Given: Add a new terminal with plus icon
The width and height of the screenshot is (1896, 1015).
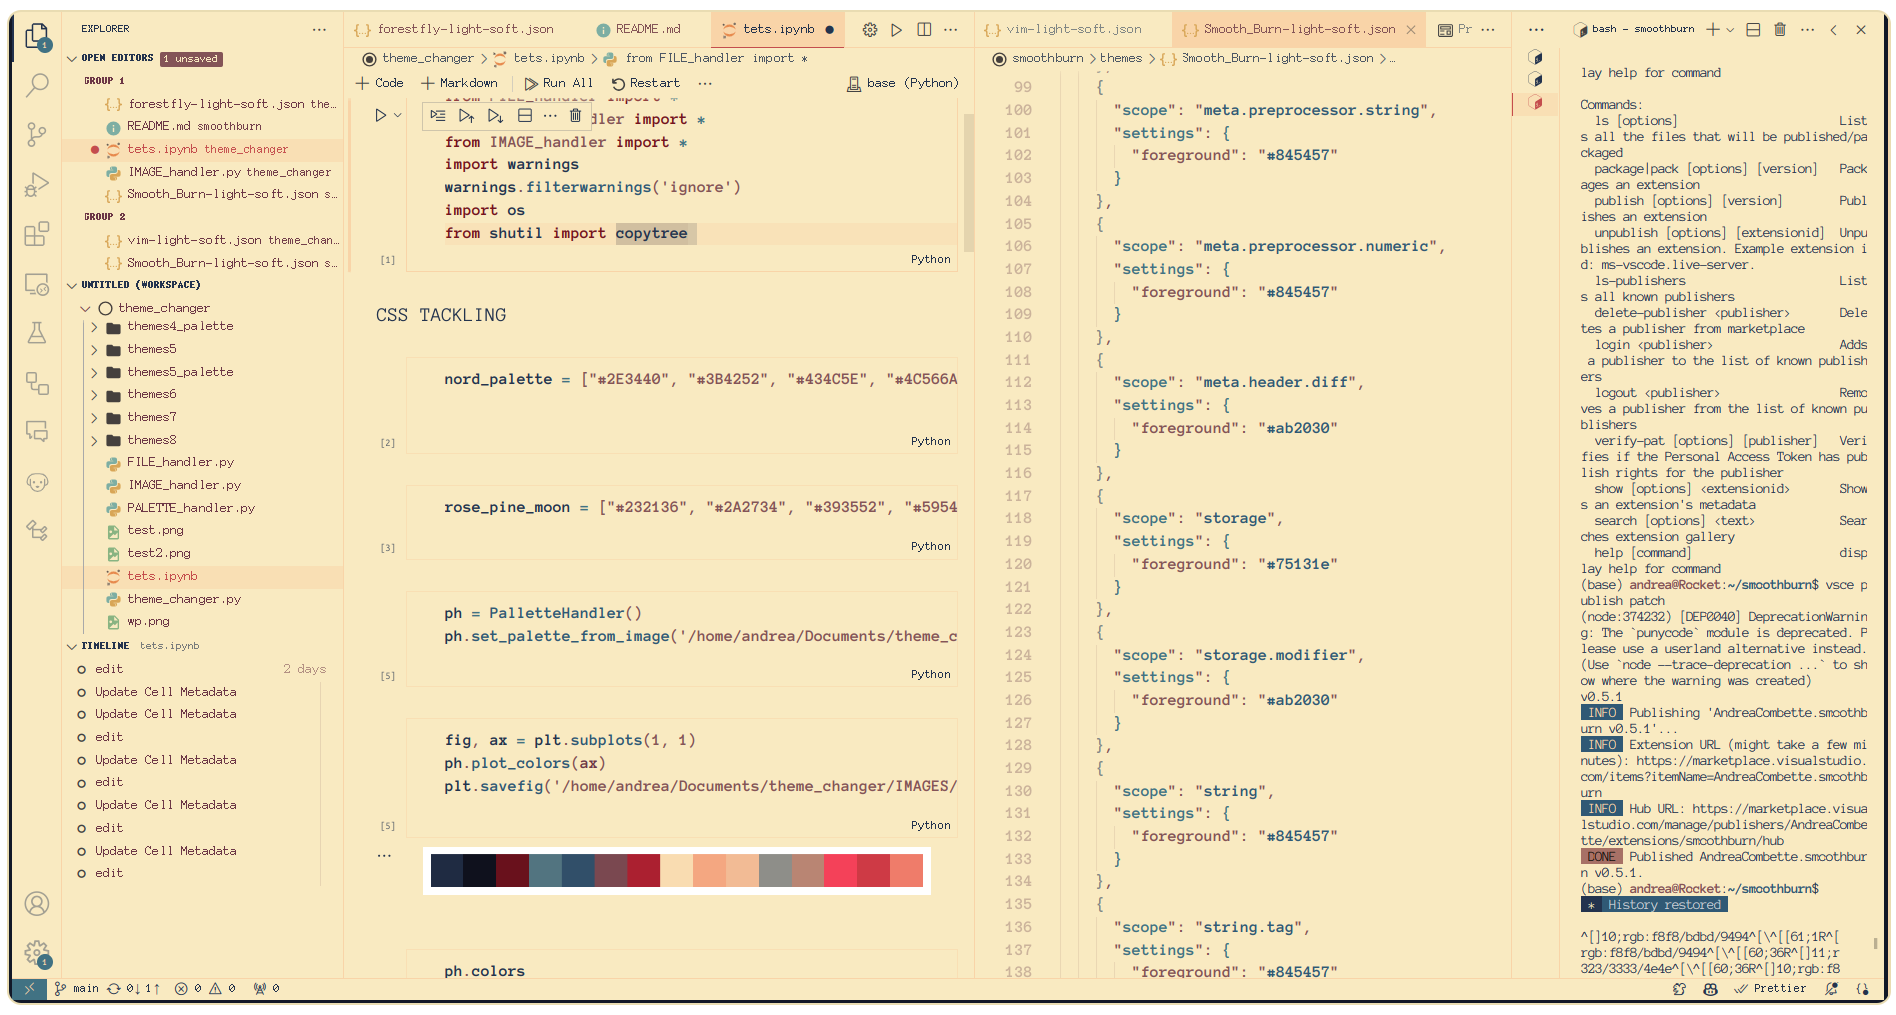Looking at the screenshot, I should [1713, 30].
